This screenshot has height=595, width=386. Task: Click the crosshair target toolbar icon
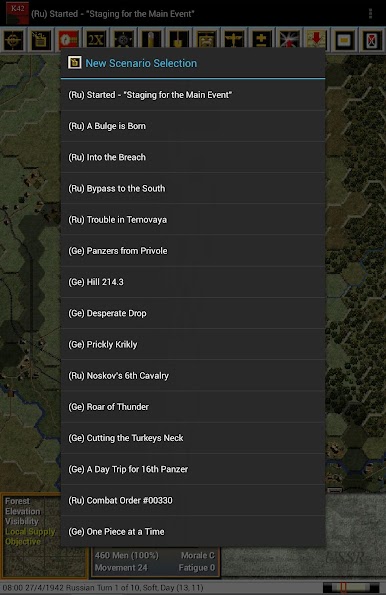click(x=14, y=40)
